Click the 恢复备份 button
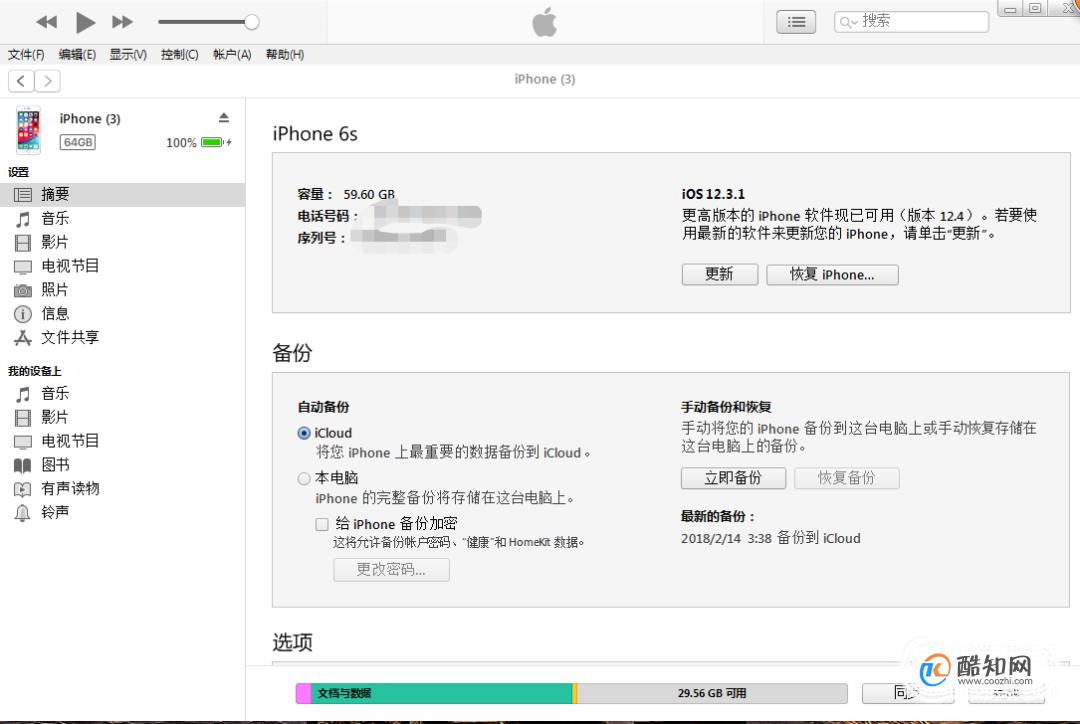 coord(847,478)
